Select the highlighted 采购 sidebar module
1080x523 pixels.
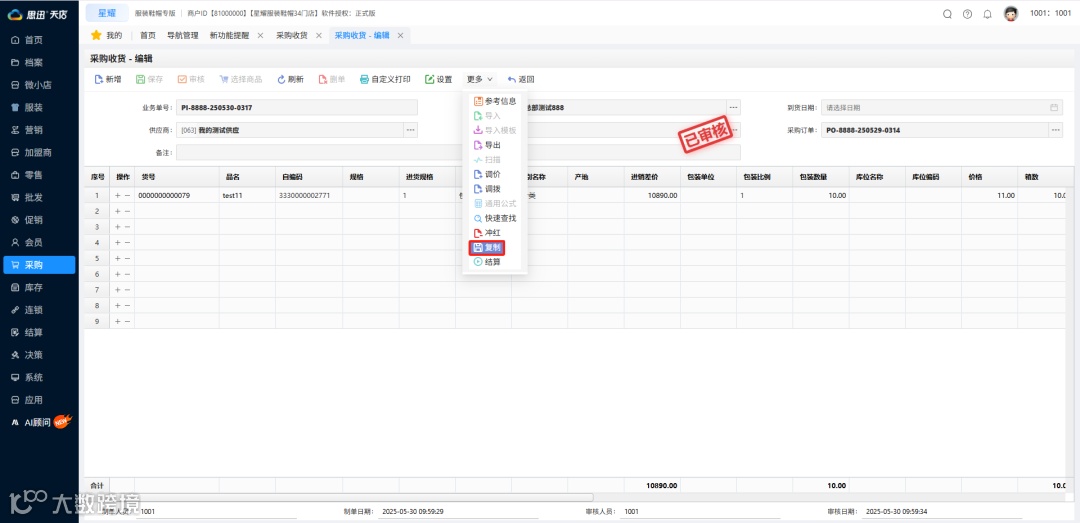coord(39,265)
